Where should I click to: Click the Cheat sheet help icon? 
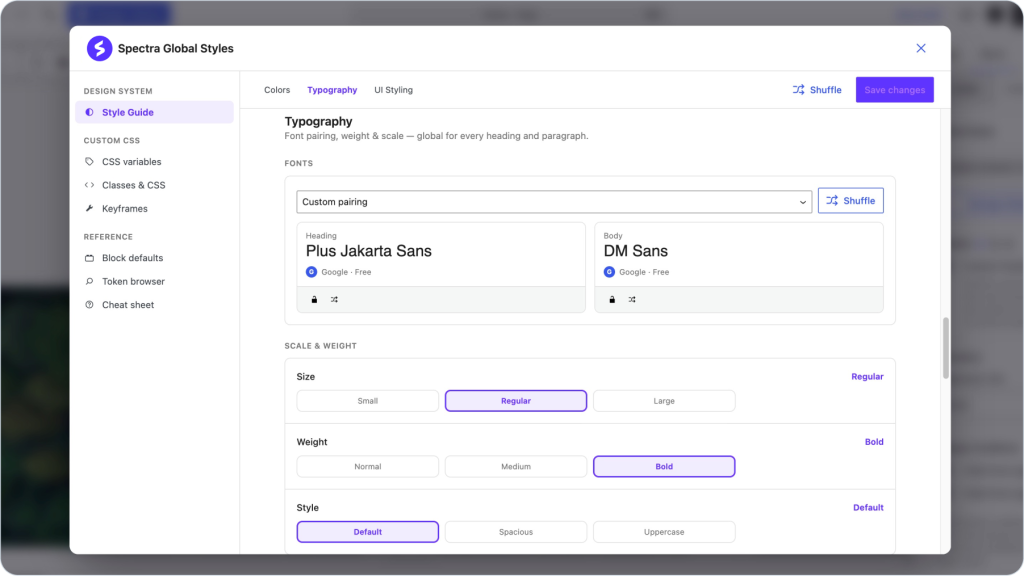pos(89,305)
